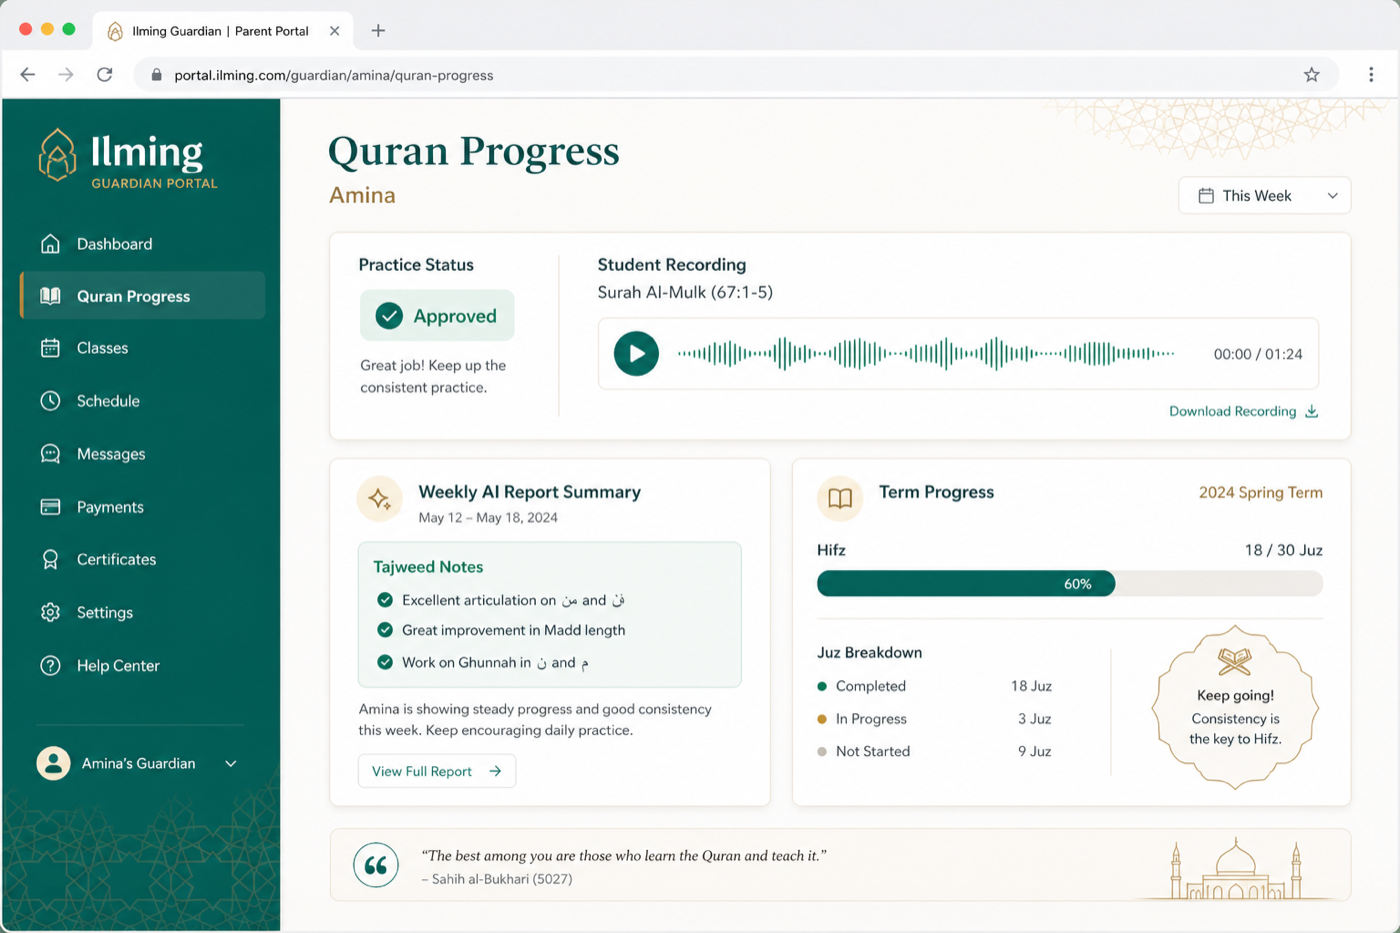Screen dimensions: 1400x933
Task: Click the Schedule clock icon
Action: [x=50, y=401]
